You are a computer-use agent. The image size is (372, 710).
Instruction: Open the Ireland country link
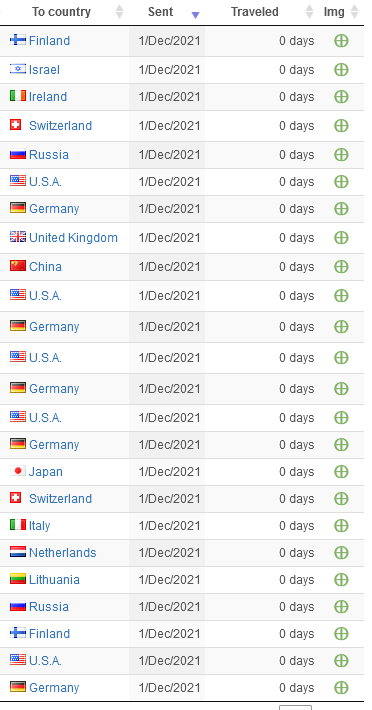coord(48,96)
